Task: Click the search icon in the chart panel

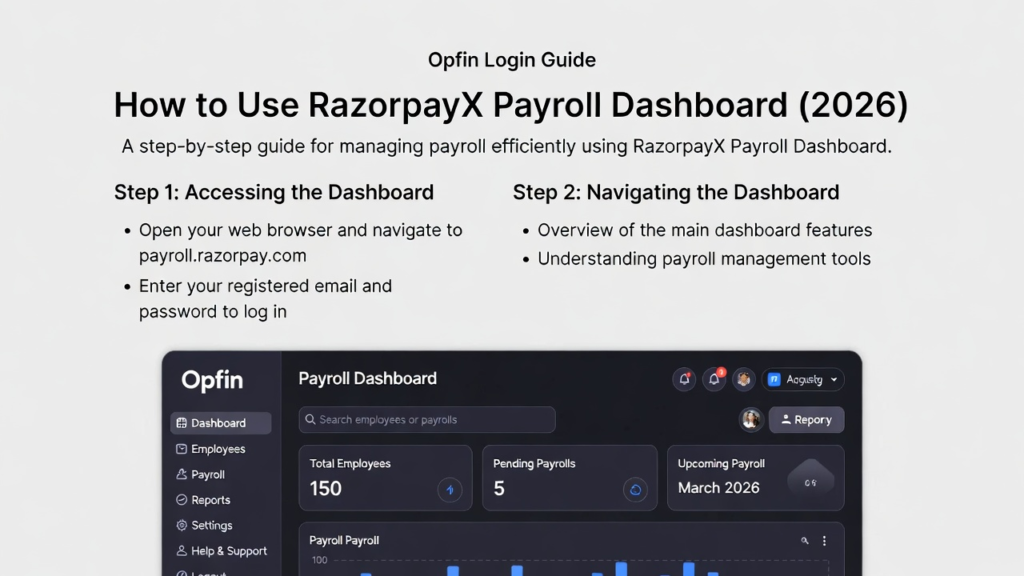Action: tap(804, 541)
